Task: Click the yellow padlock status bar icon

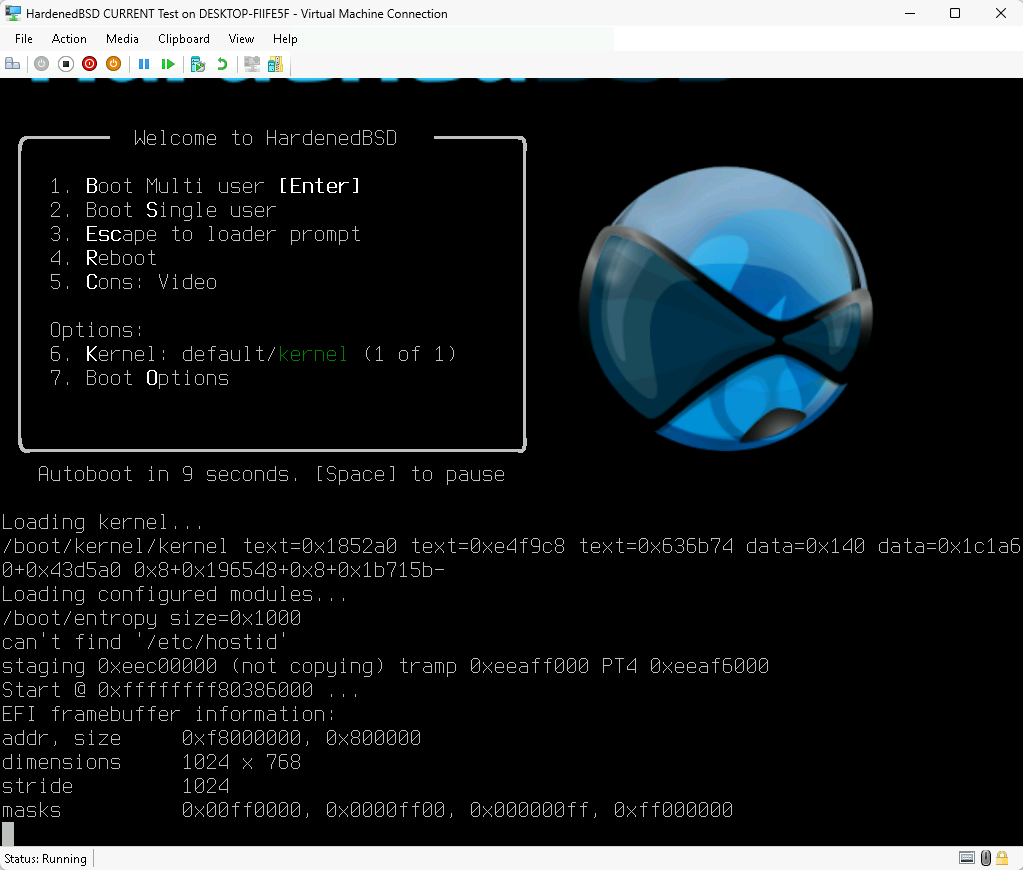Action: click(x=1002, y=858)
